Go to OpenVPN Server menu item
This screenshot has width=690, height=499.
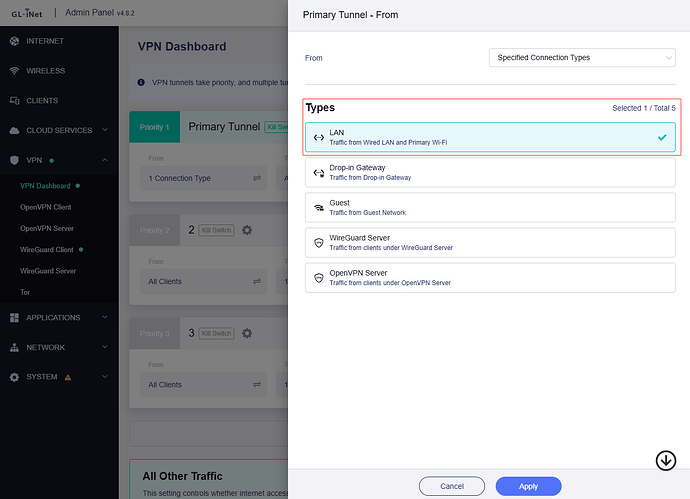coord(48,228)
